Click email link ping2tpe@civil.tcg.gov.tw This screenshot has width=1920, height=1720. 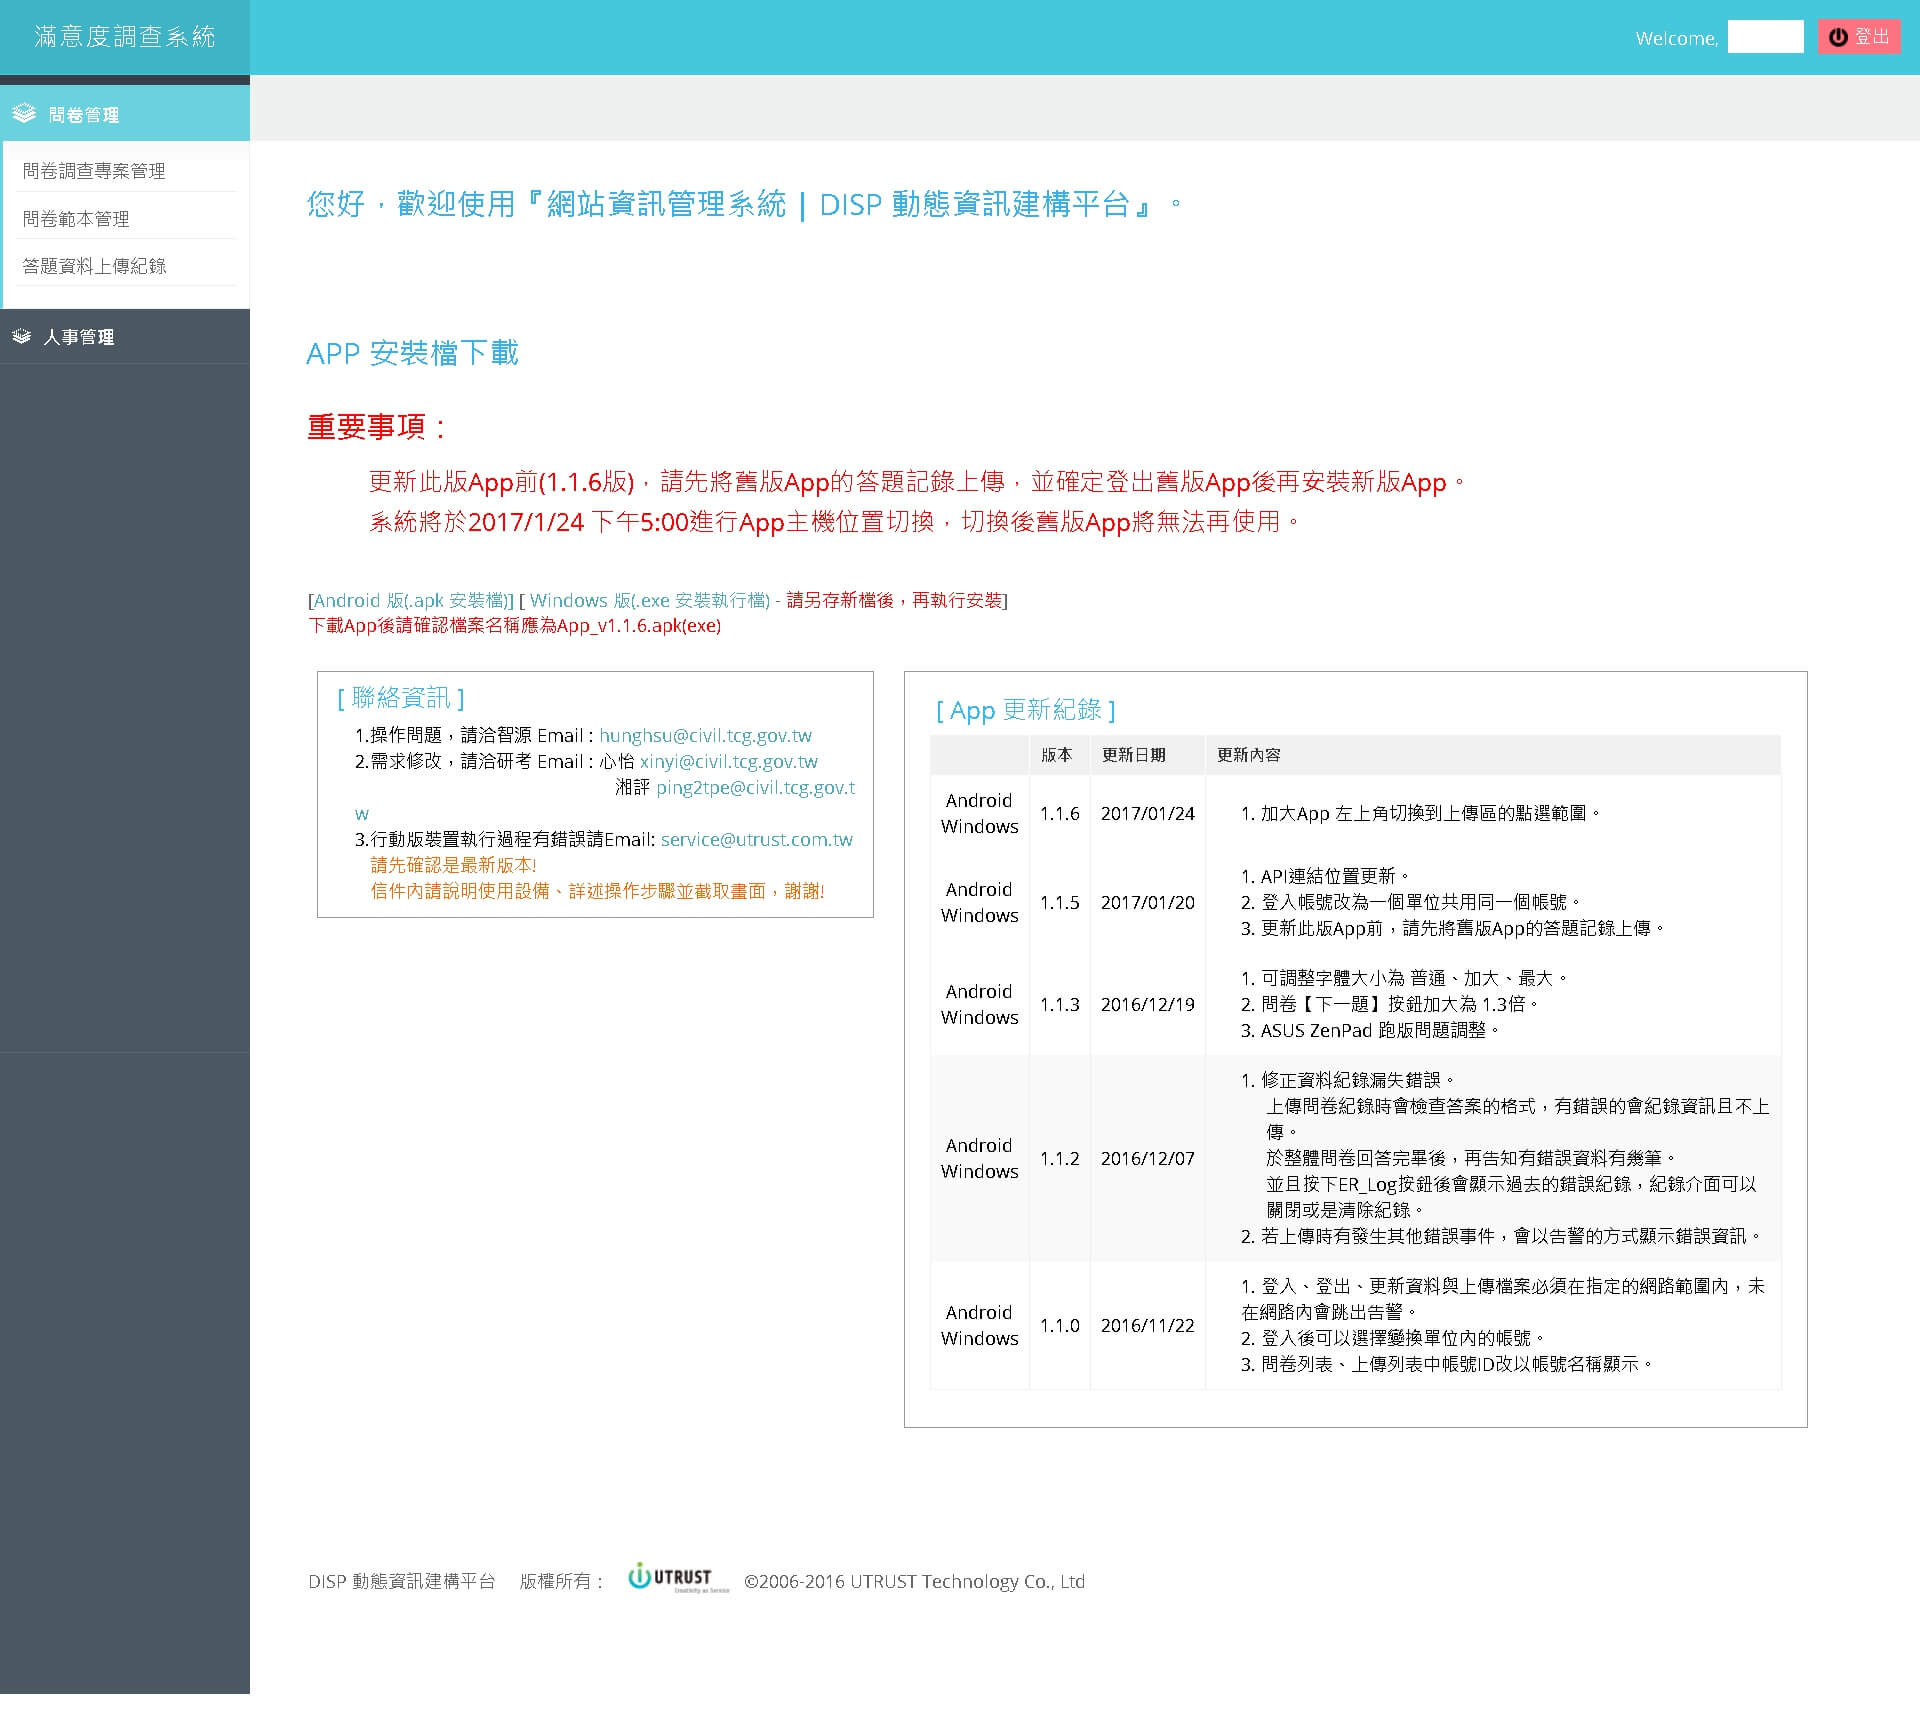(x=756, y=788)
